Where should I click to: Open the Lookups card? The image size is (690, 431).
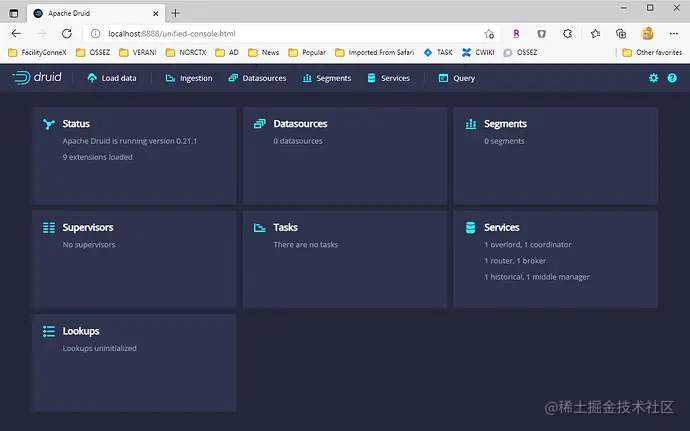[134, 363]
